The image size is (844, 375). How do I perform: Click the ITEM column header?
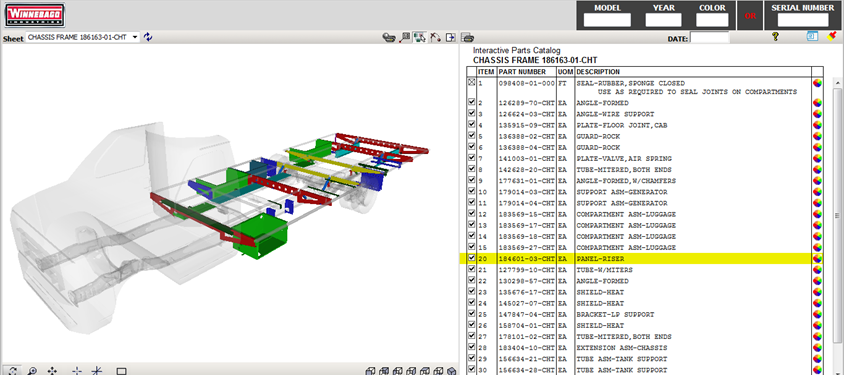(x=486, y=72)
